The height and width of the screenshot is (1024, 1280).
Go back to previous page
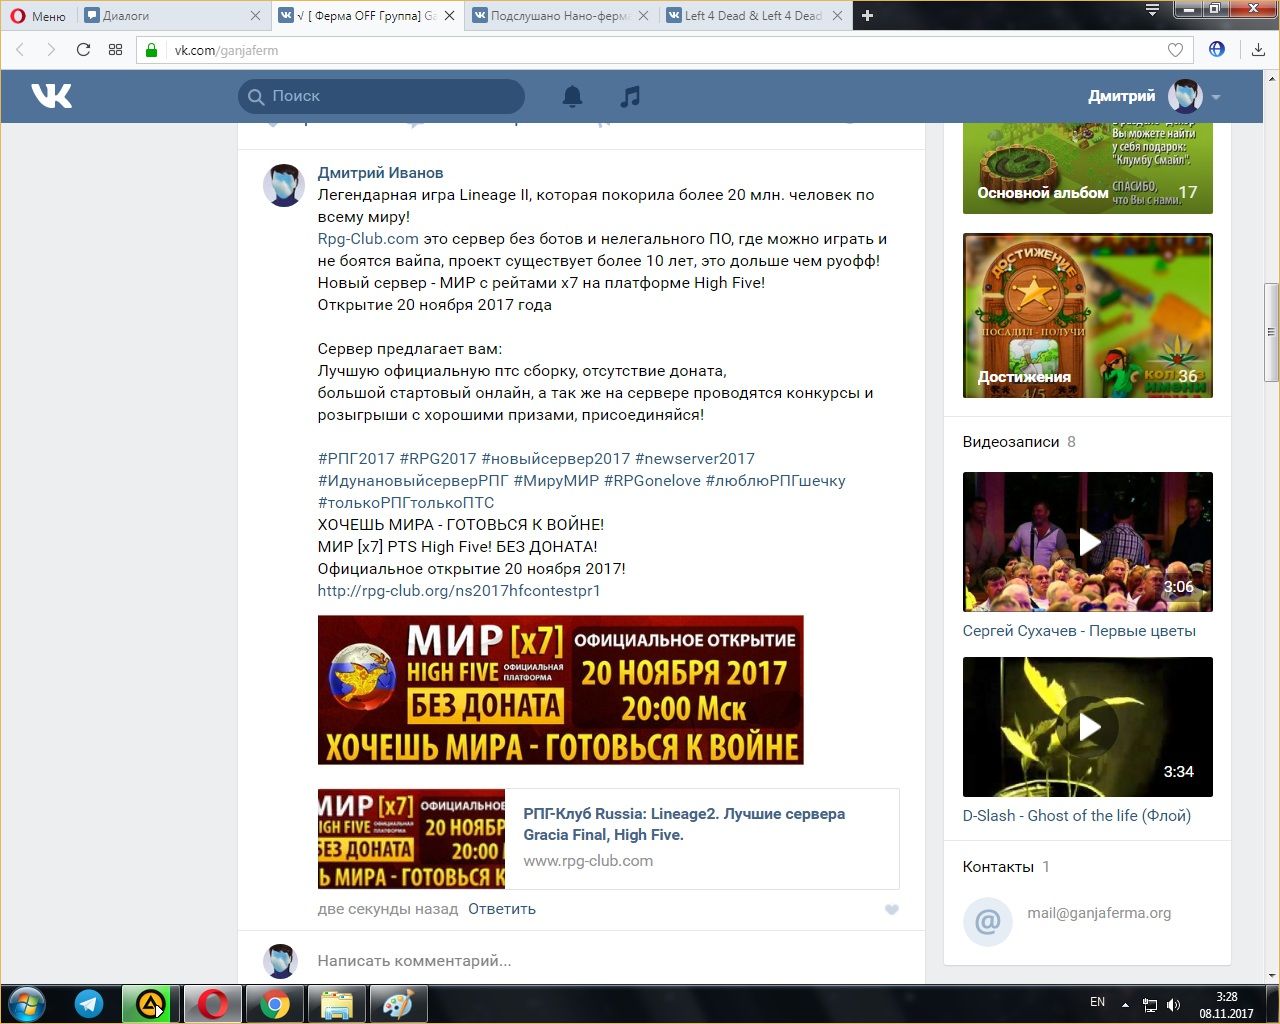pos(20,50)
